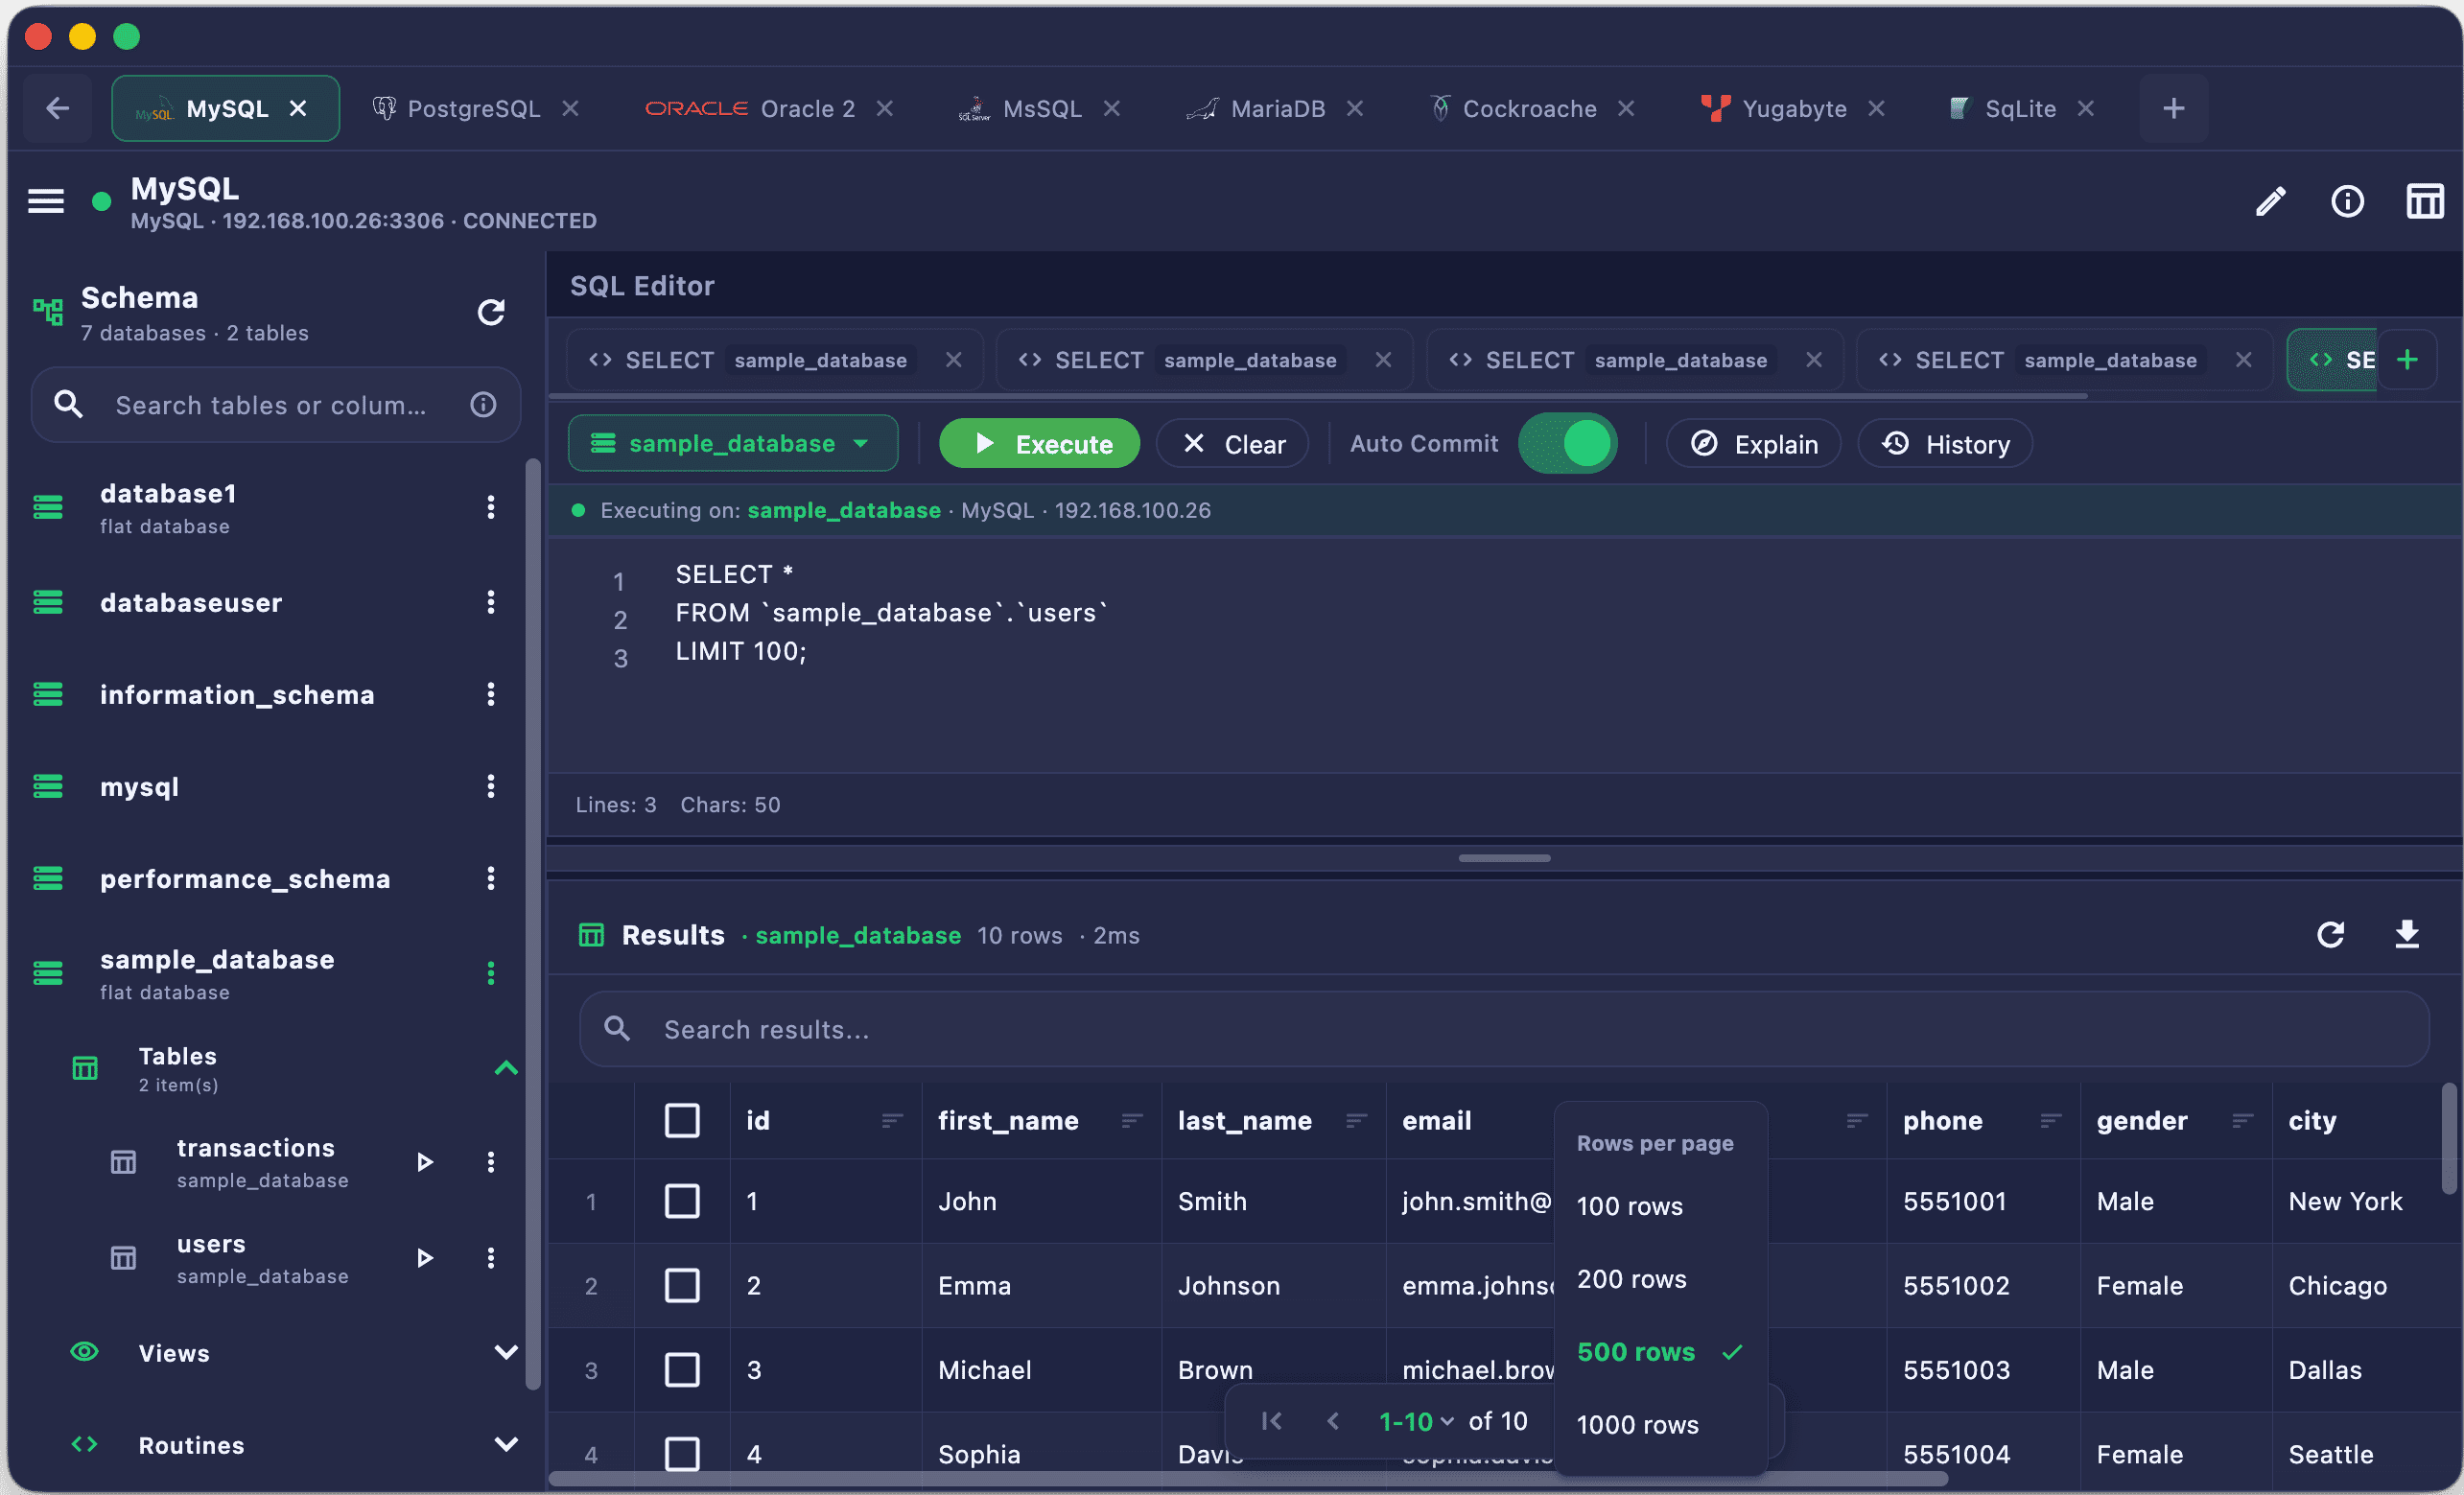The image size is (2464, 1495).
Task: Select the row checkbox for Sophia
Action: tap(682, 1453)
